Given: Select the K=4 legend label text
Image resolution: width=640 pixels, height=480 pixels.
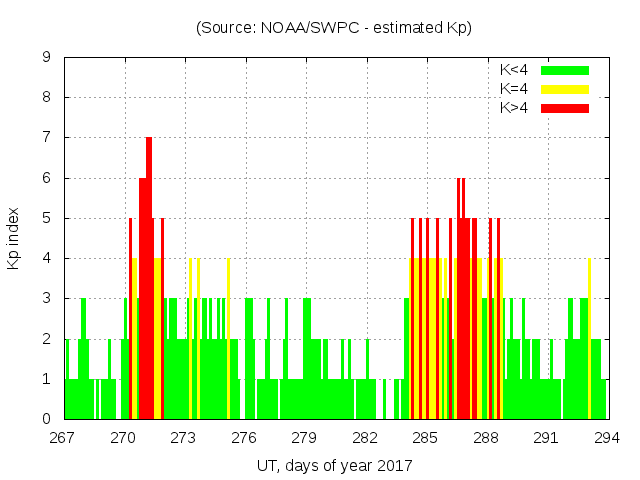Looking at the screenshot, I should pos(514,89).
